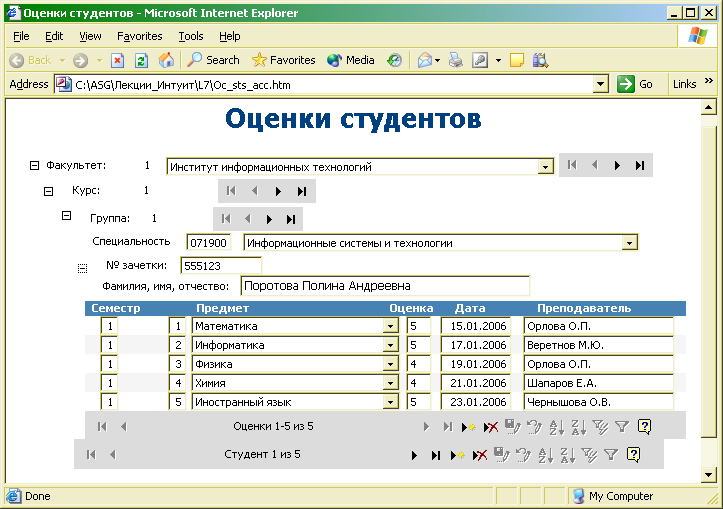Go to next Курс record
This screenshot has width=723, height=509.
tap(278, 191)
